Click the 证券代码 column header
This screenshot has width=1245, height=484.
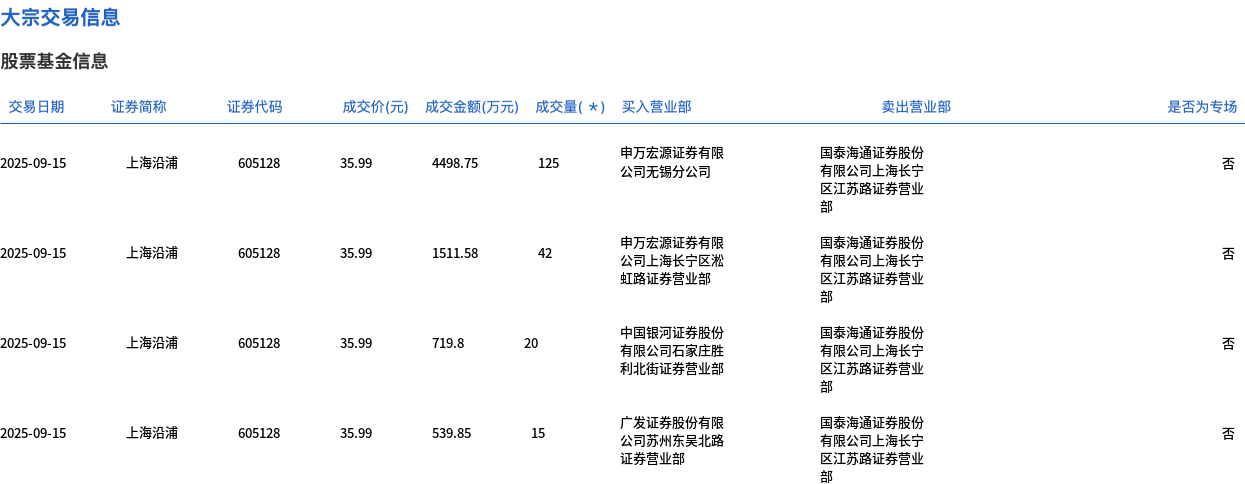[x=255, y=107]
